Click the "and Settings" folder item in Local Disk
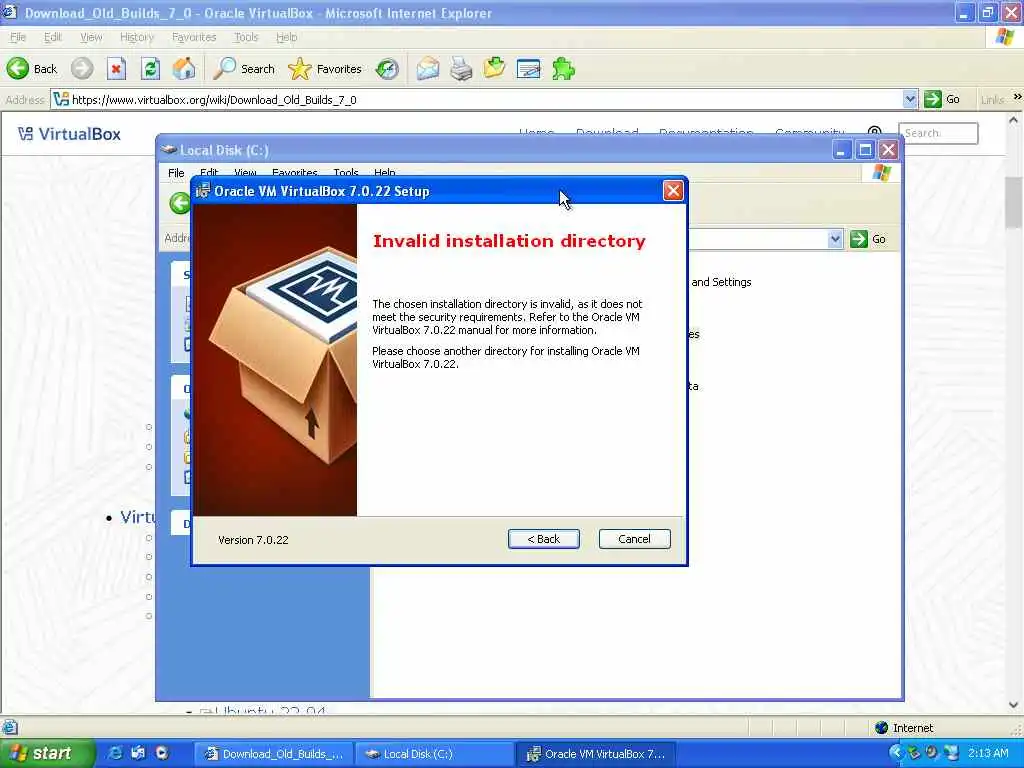The width and height of the screenshot is (1024, 768). point(721,282)
